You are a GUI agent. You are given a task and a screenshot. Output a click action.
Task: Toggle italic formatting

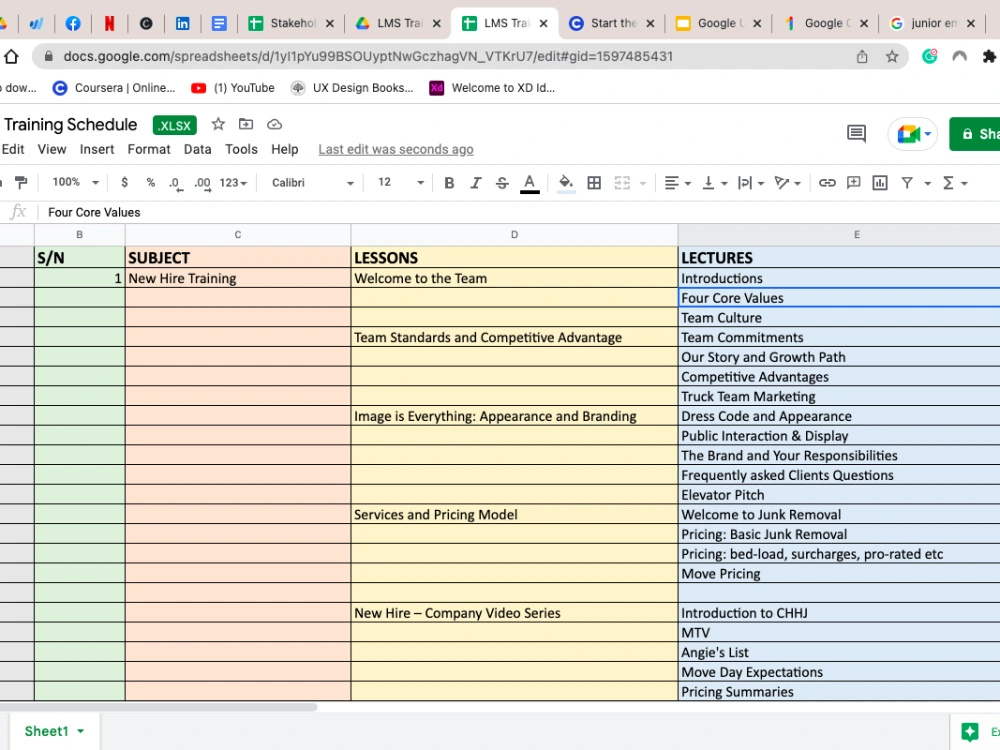point(475,183)
